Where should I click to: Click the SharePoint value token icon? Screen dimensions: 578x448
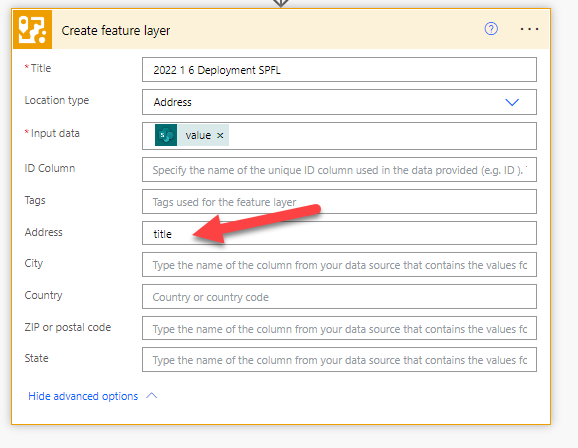(x=166, y=135)
